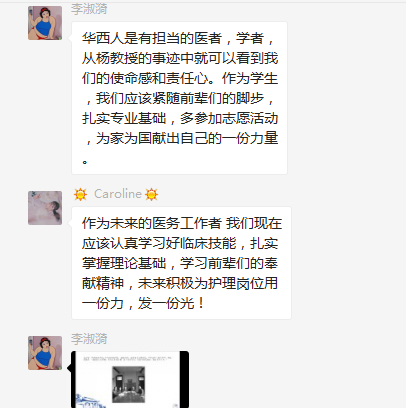The height and width of the screenshot is (408, 406).
Task: Click the sun emoji after the name Caroline
Action: pyautogui.click(x=151, y=194)
